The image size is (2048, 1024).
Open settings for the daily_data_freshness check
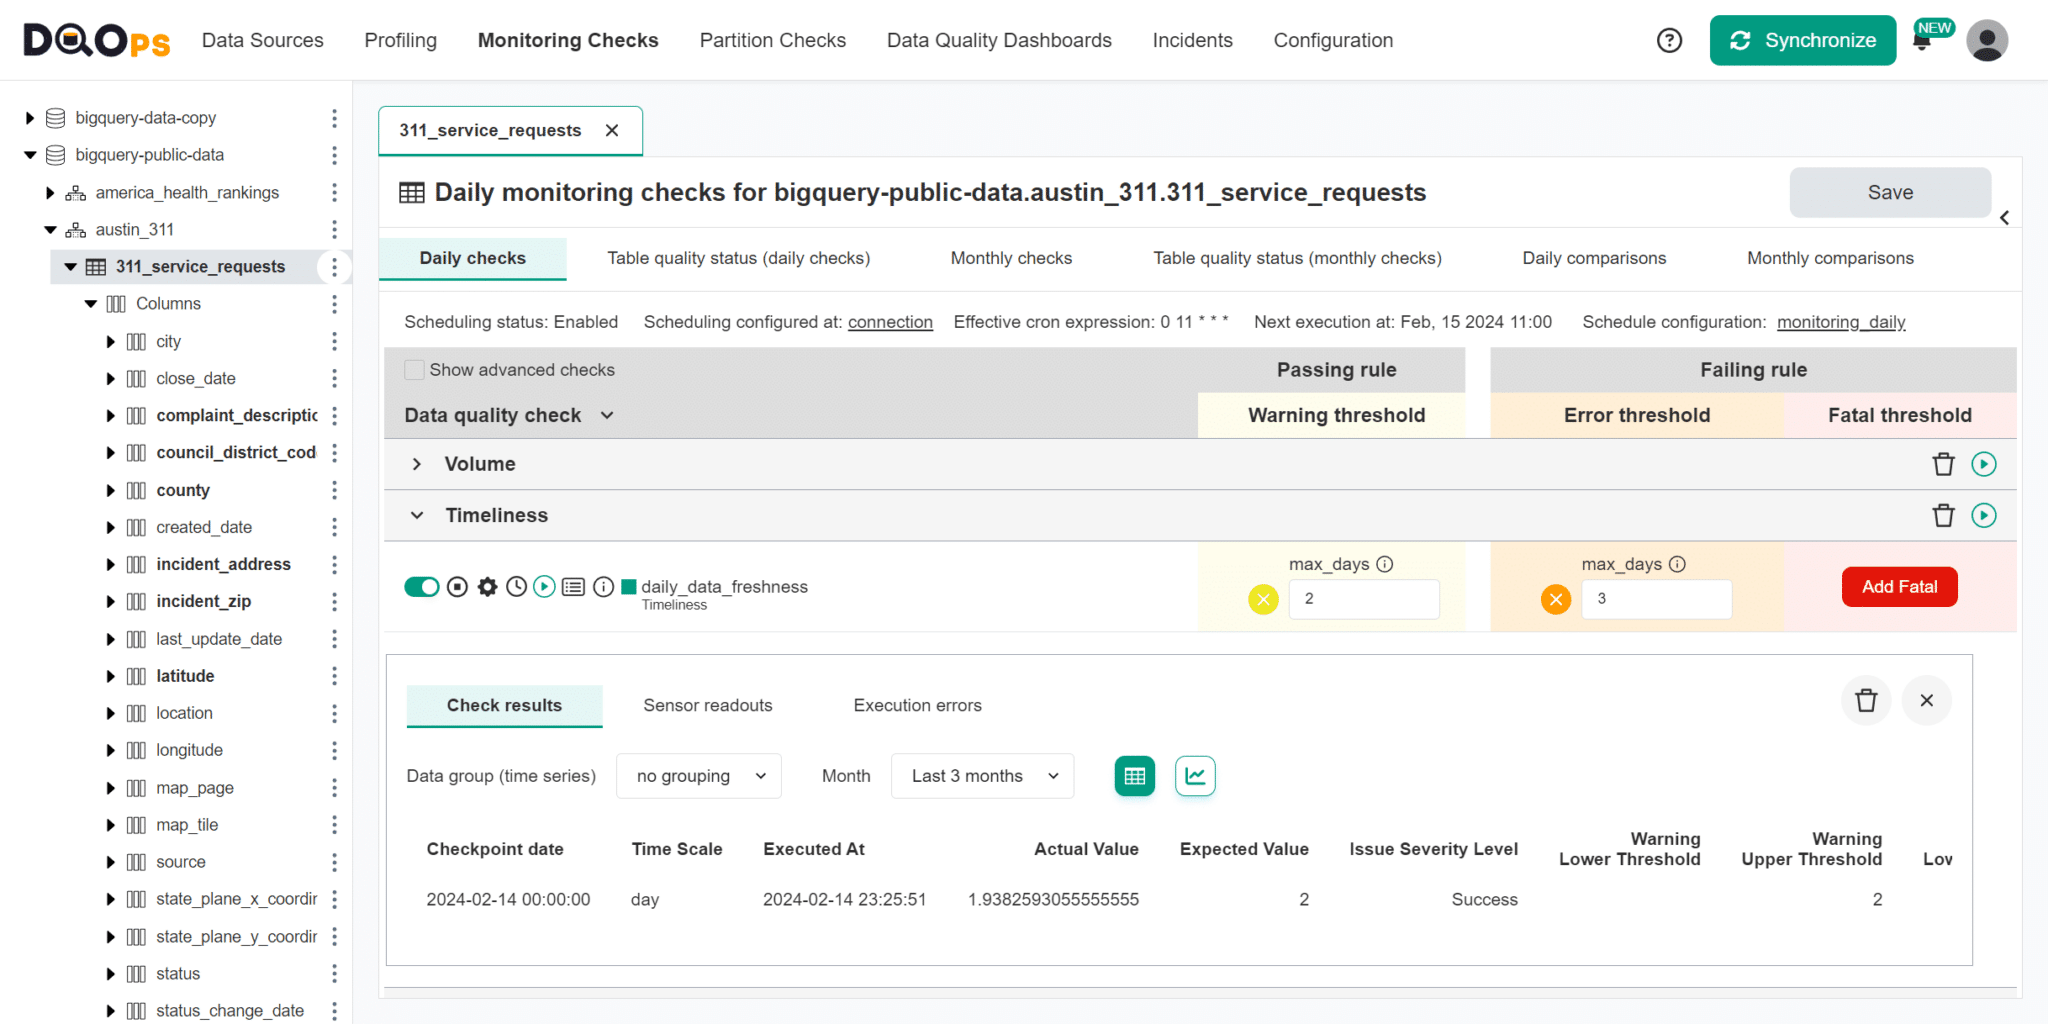point(487,587)
